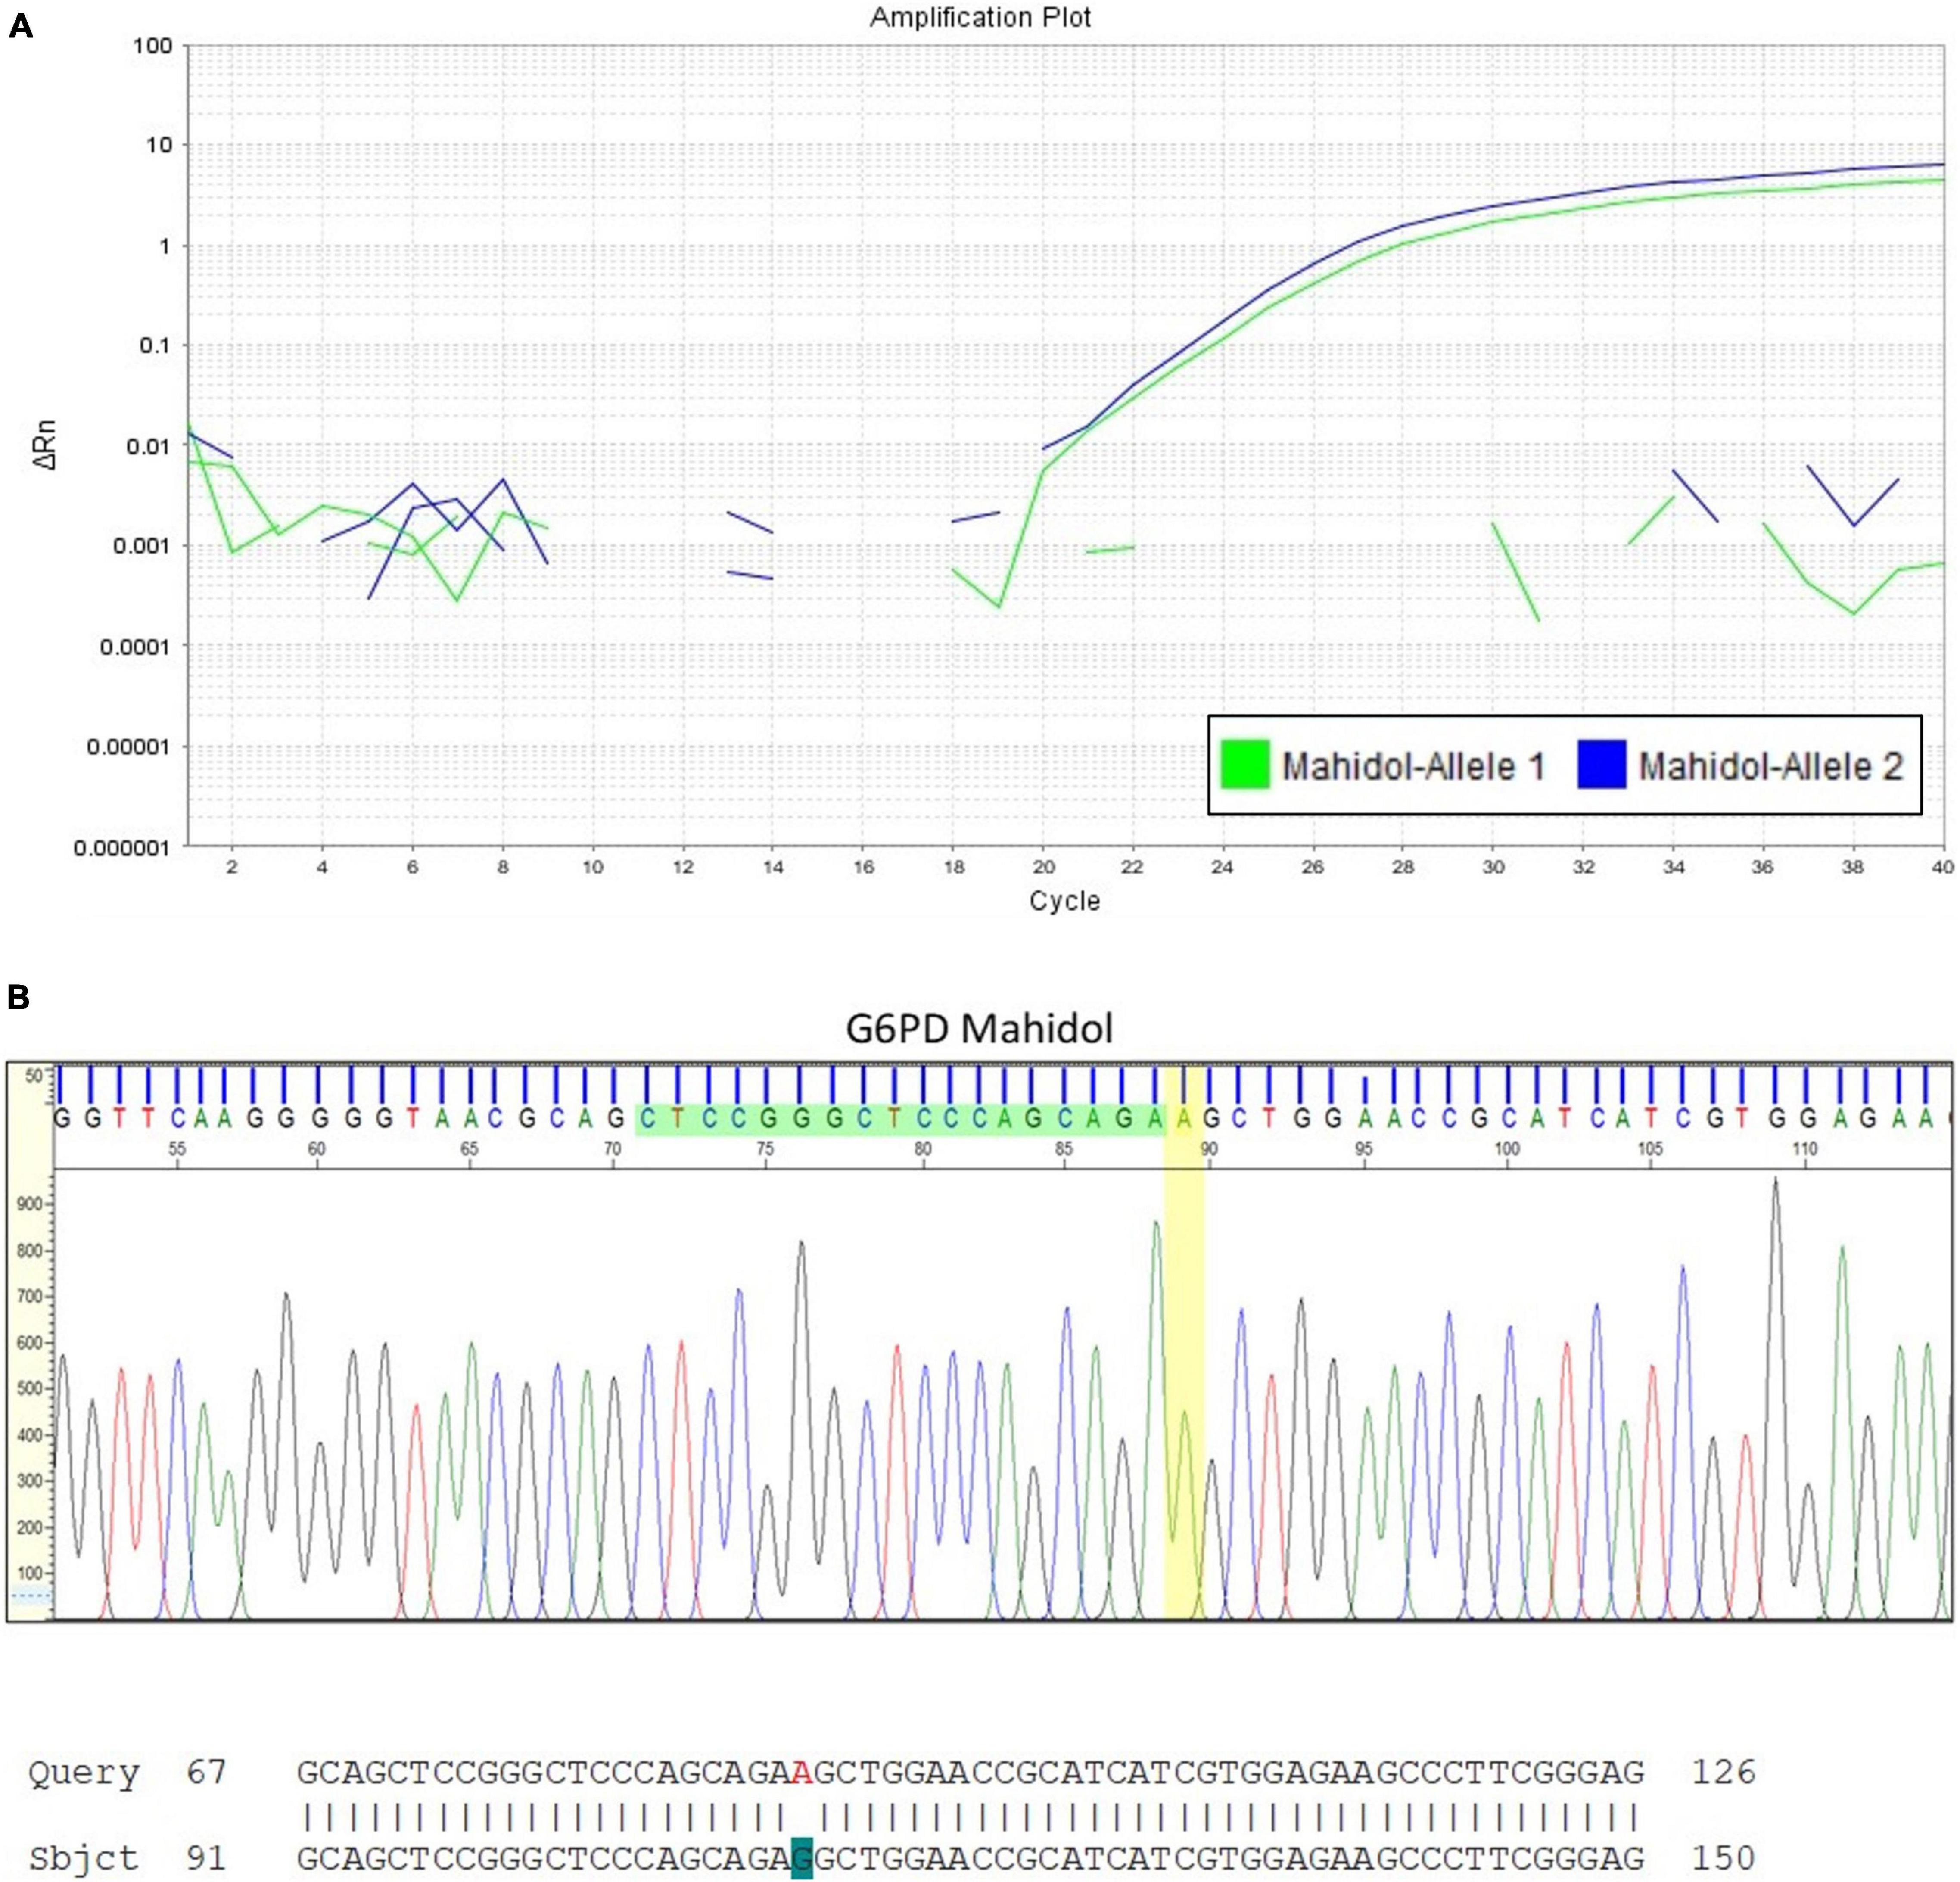Select the 'Mahidol-Allele 1' legend label
Screen dimensions: 1960x1882
[x=1414, y=767]
